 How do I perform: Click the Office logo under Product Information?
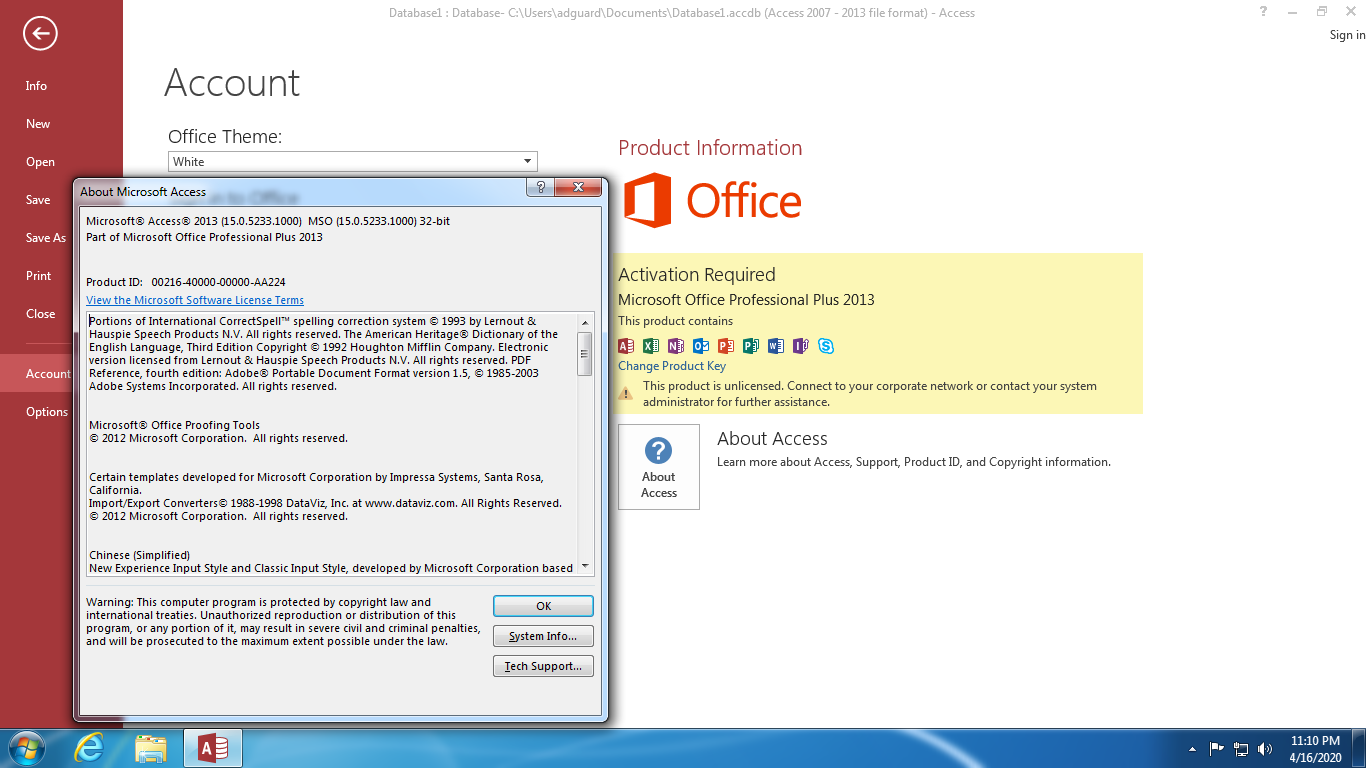pyautogui.click(x=712, y=200)
